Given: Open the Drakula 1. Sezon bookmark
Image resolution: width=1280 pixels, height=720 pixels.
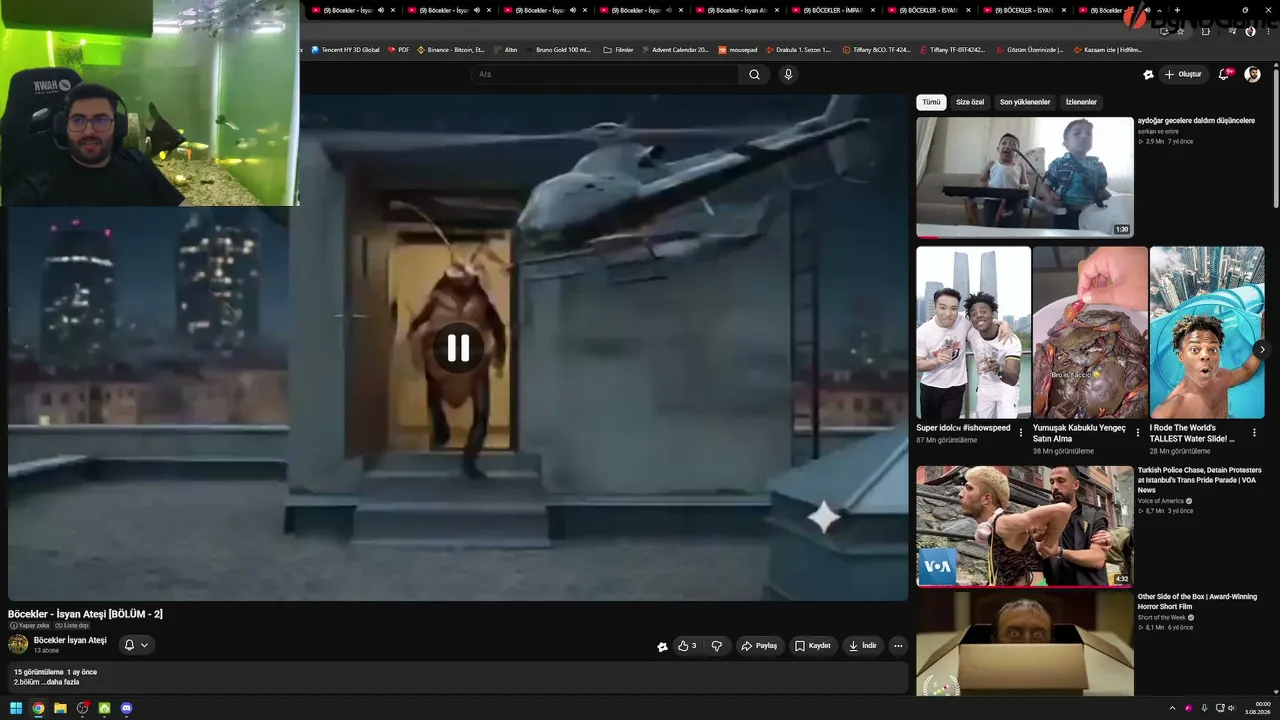Looking at the screenshot, I should click(798, 49).
